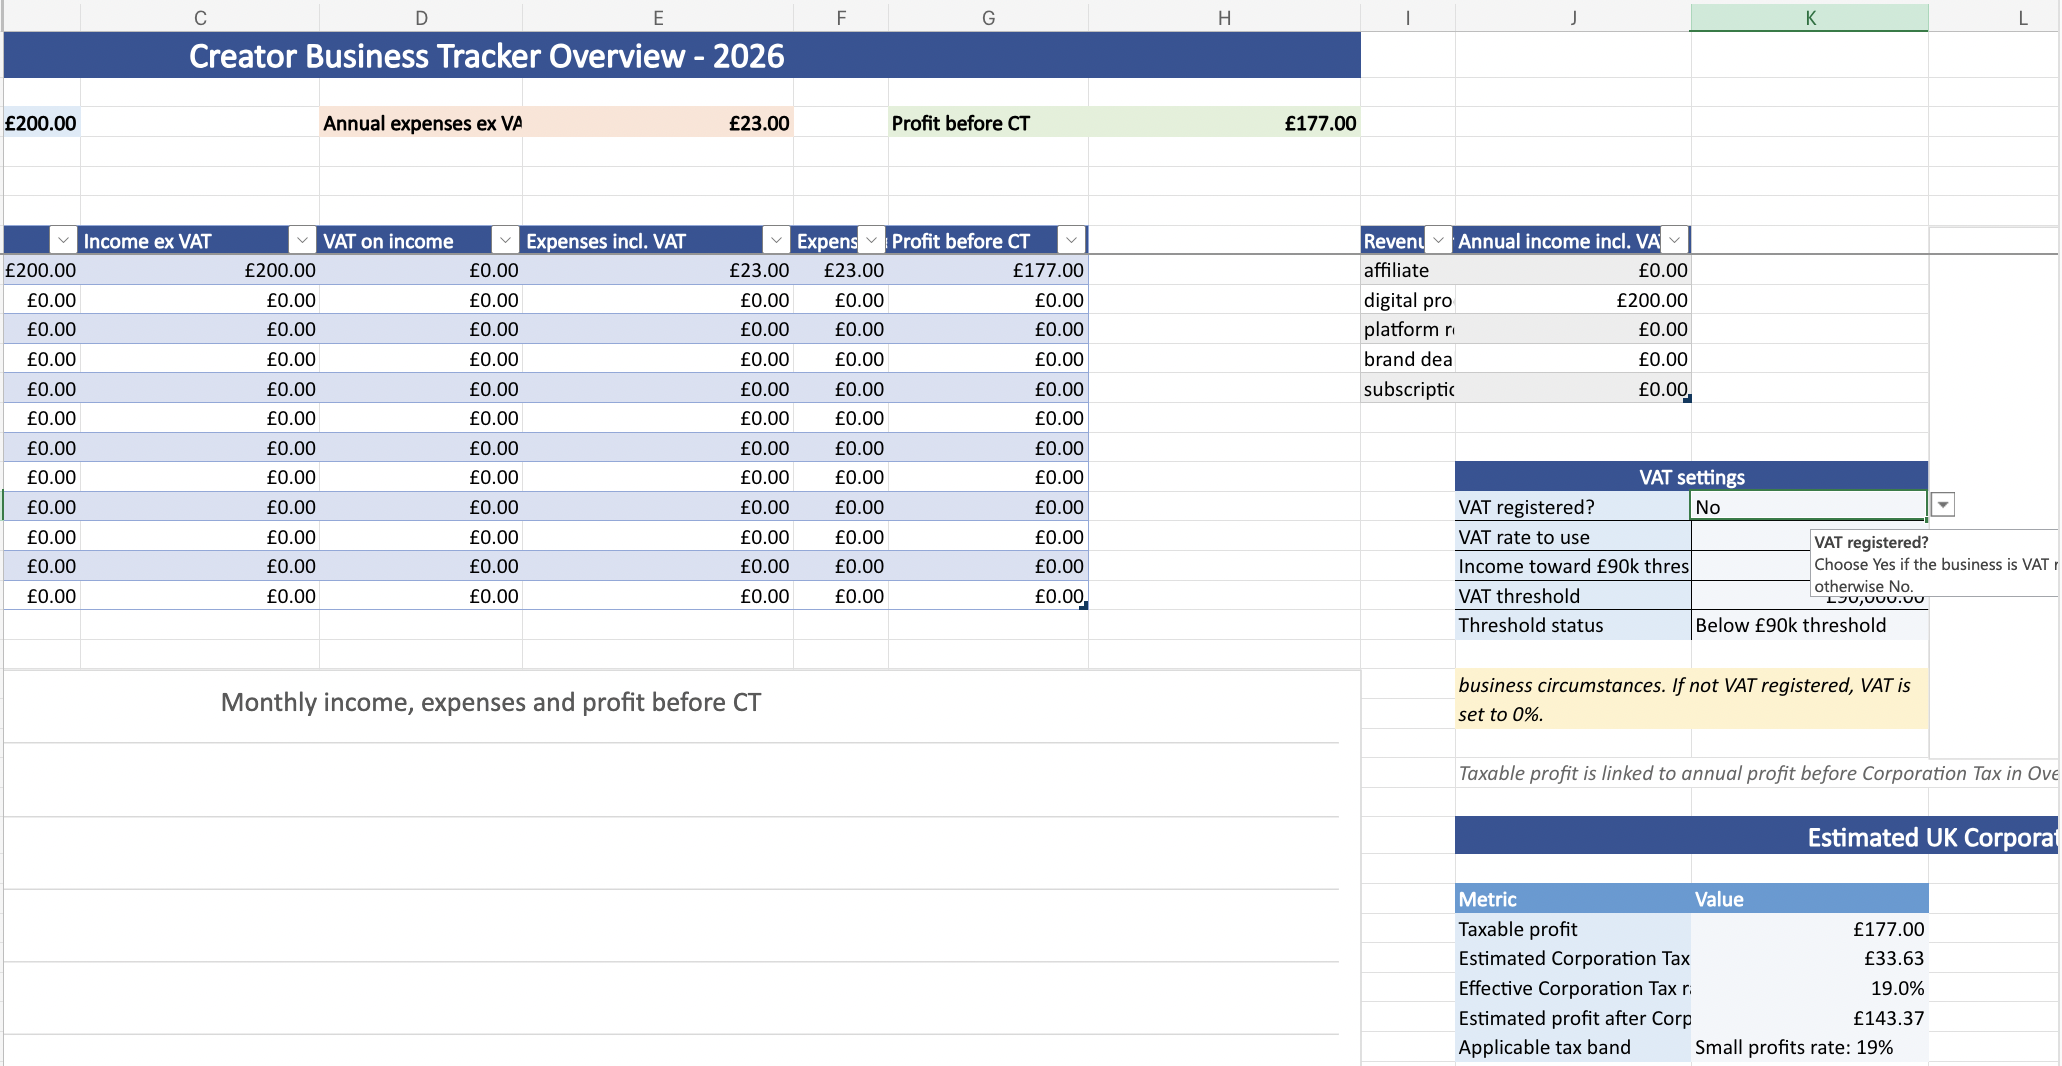The width and height of the screenshot is (2062, 1066).
Task: Select the £200.00 cell under Income ex VAT
Action: pos(200,270)
